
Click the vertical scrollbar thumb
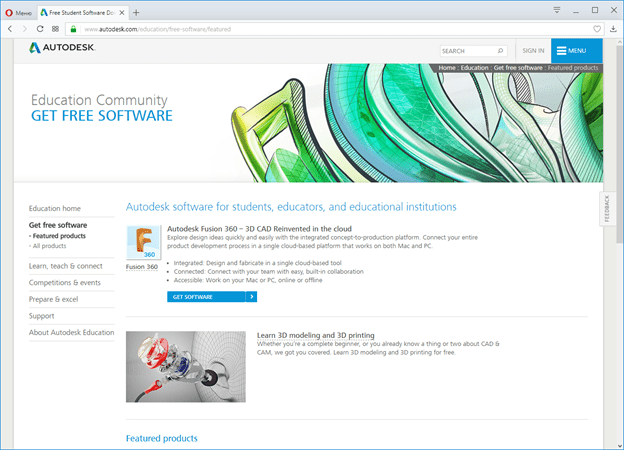620,143
